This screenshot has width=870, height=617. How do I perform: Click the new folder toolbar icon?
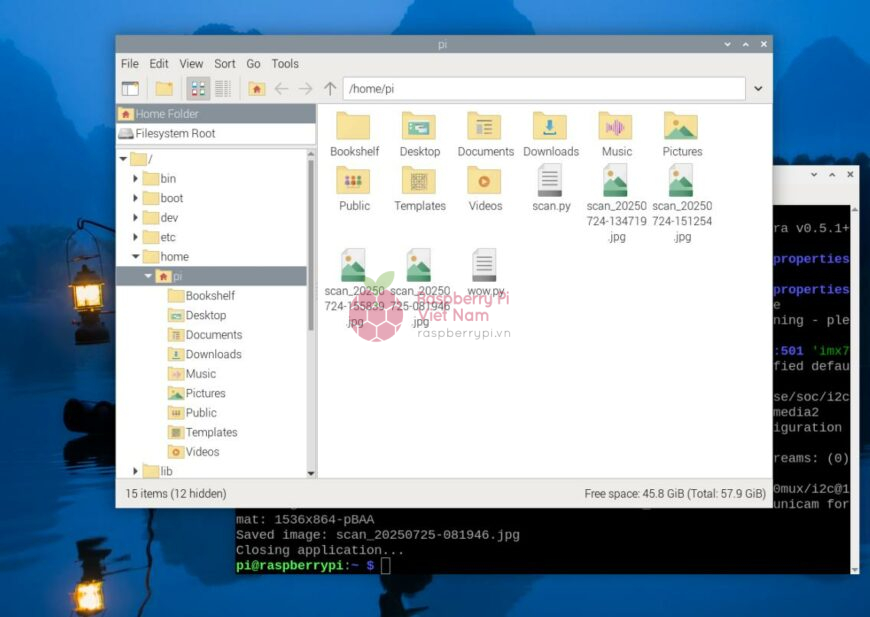(164, 89)
